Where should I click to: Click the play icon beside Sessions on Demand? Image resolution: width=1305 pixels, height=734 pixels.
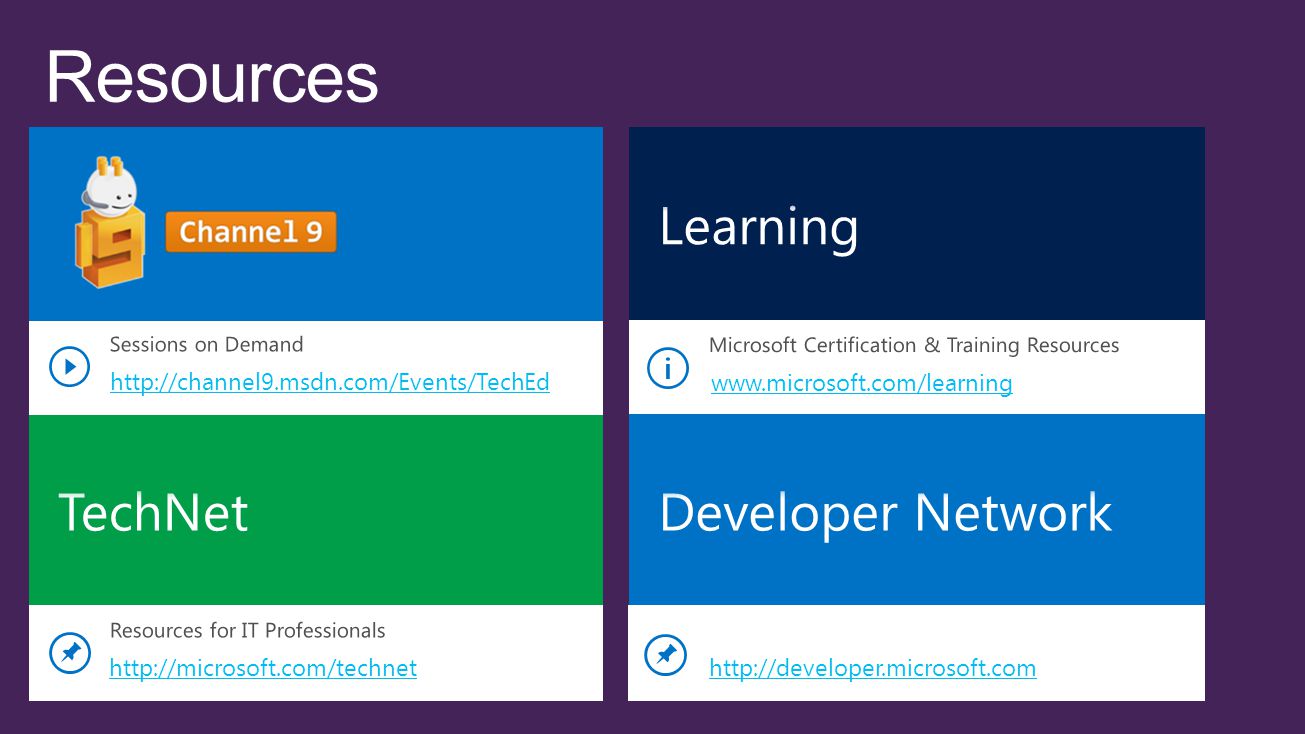[x=69, y=367]
